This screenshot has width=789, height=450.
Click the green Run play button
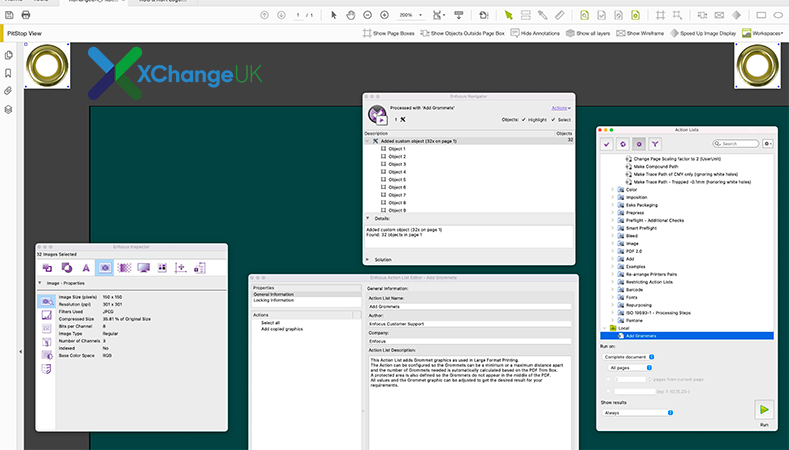[x=764, y=410]
